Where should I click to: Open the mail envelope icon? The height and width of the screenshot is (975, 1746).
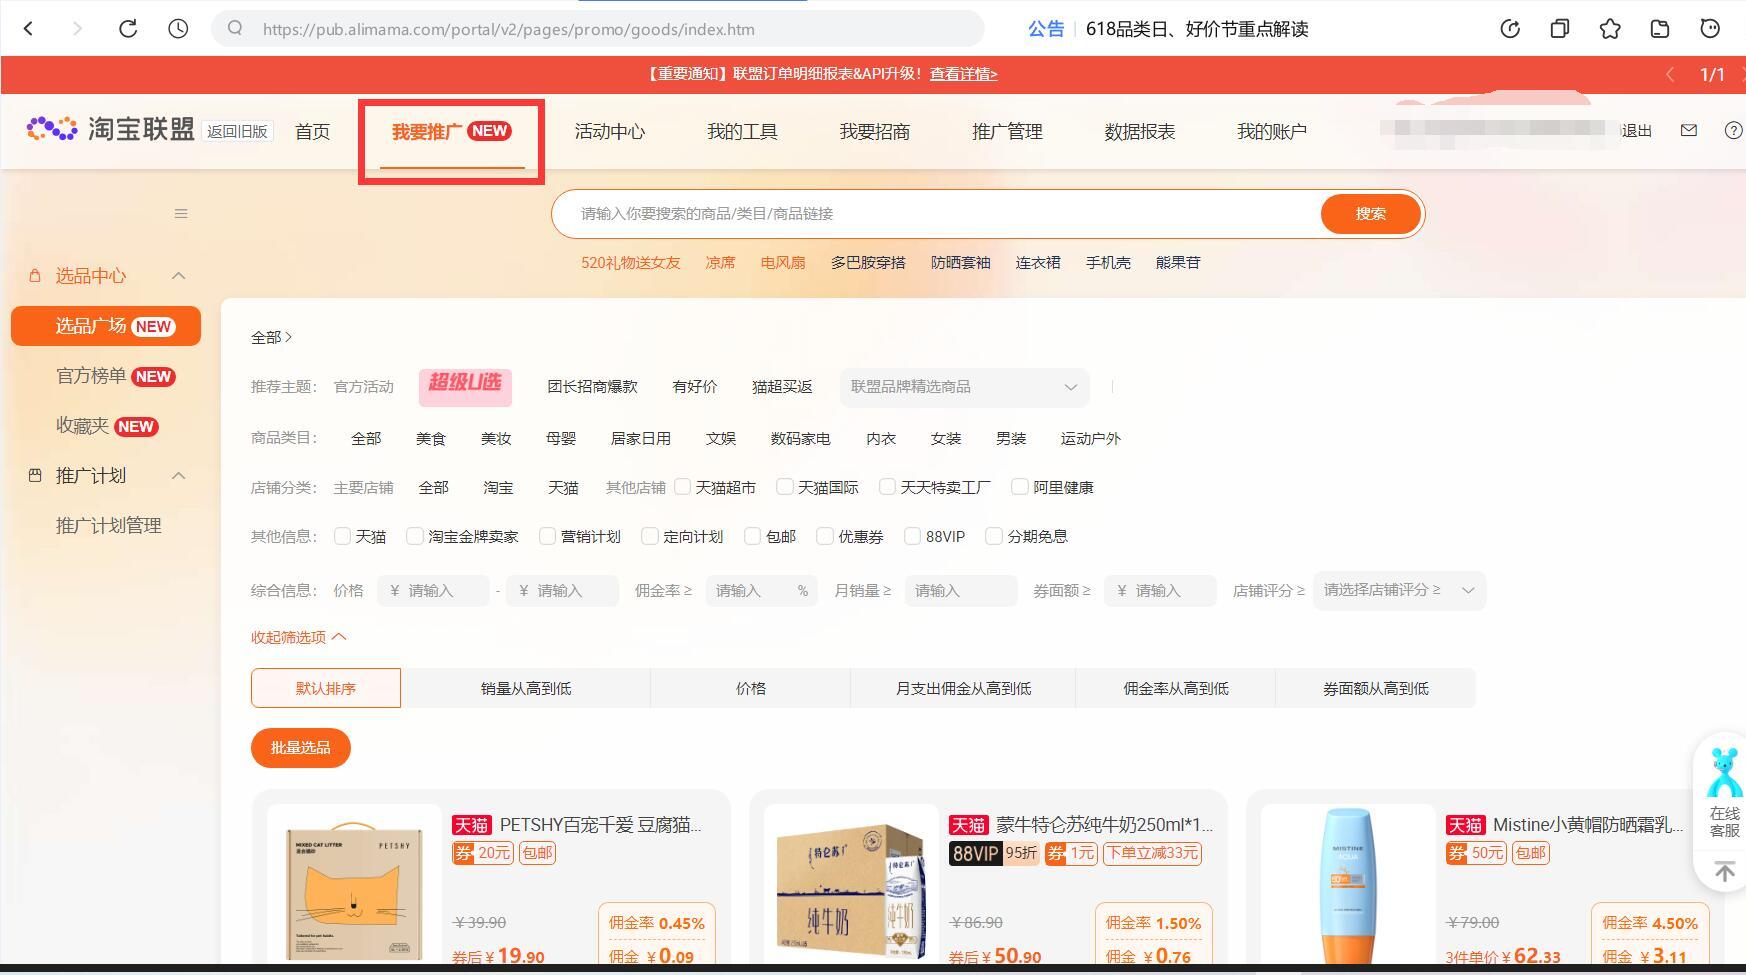1689,130
